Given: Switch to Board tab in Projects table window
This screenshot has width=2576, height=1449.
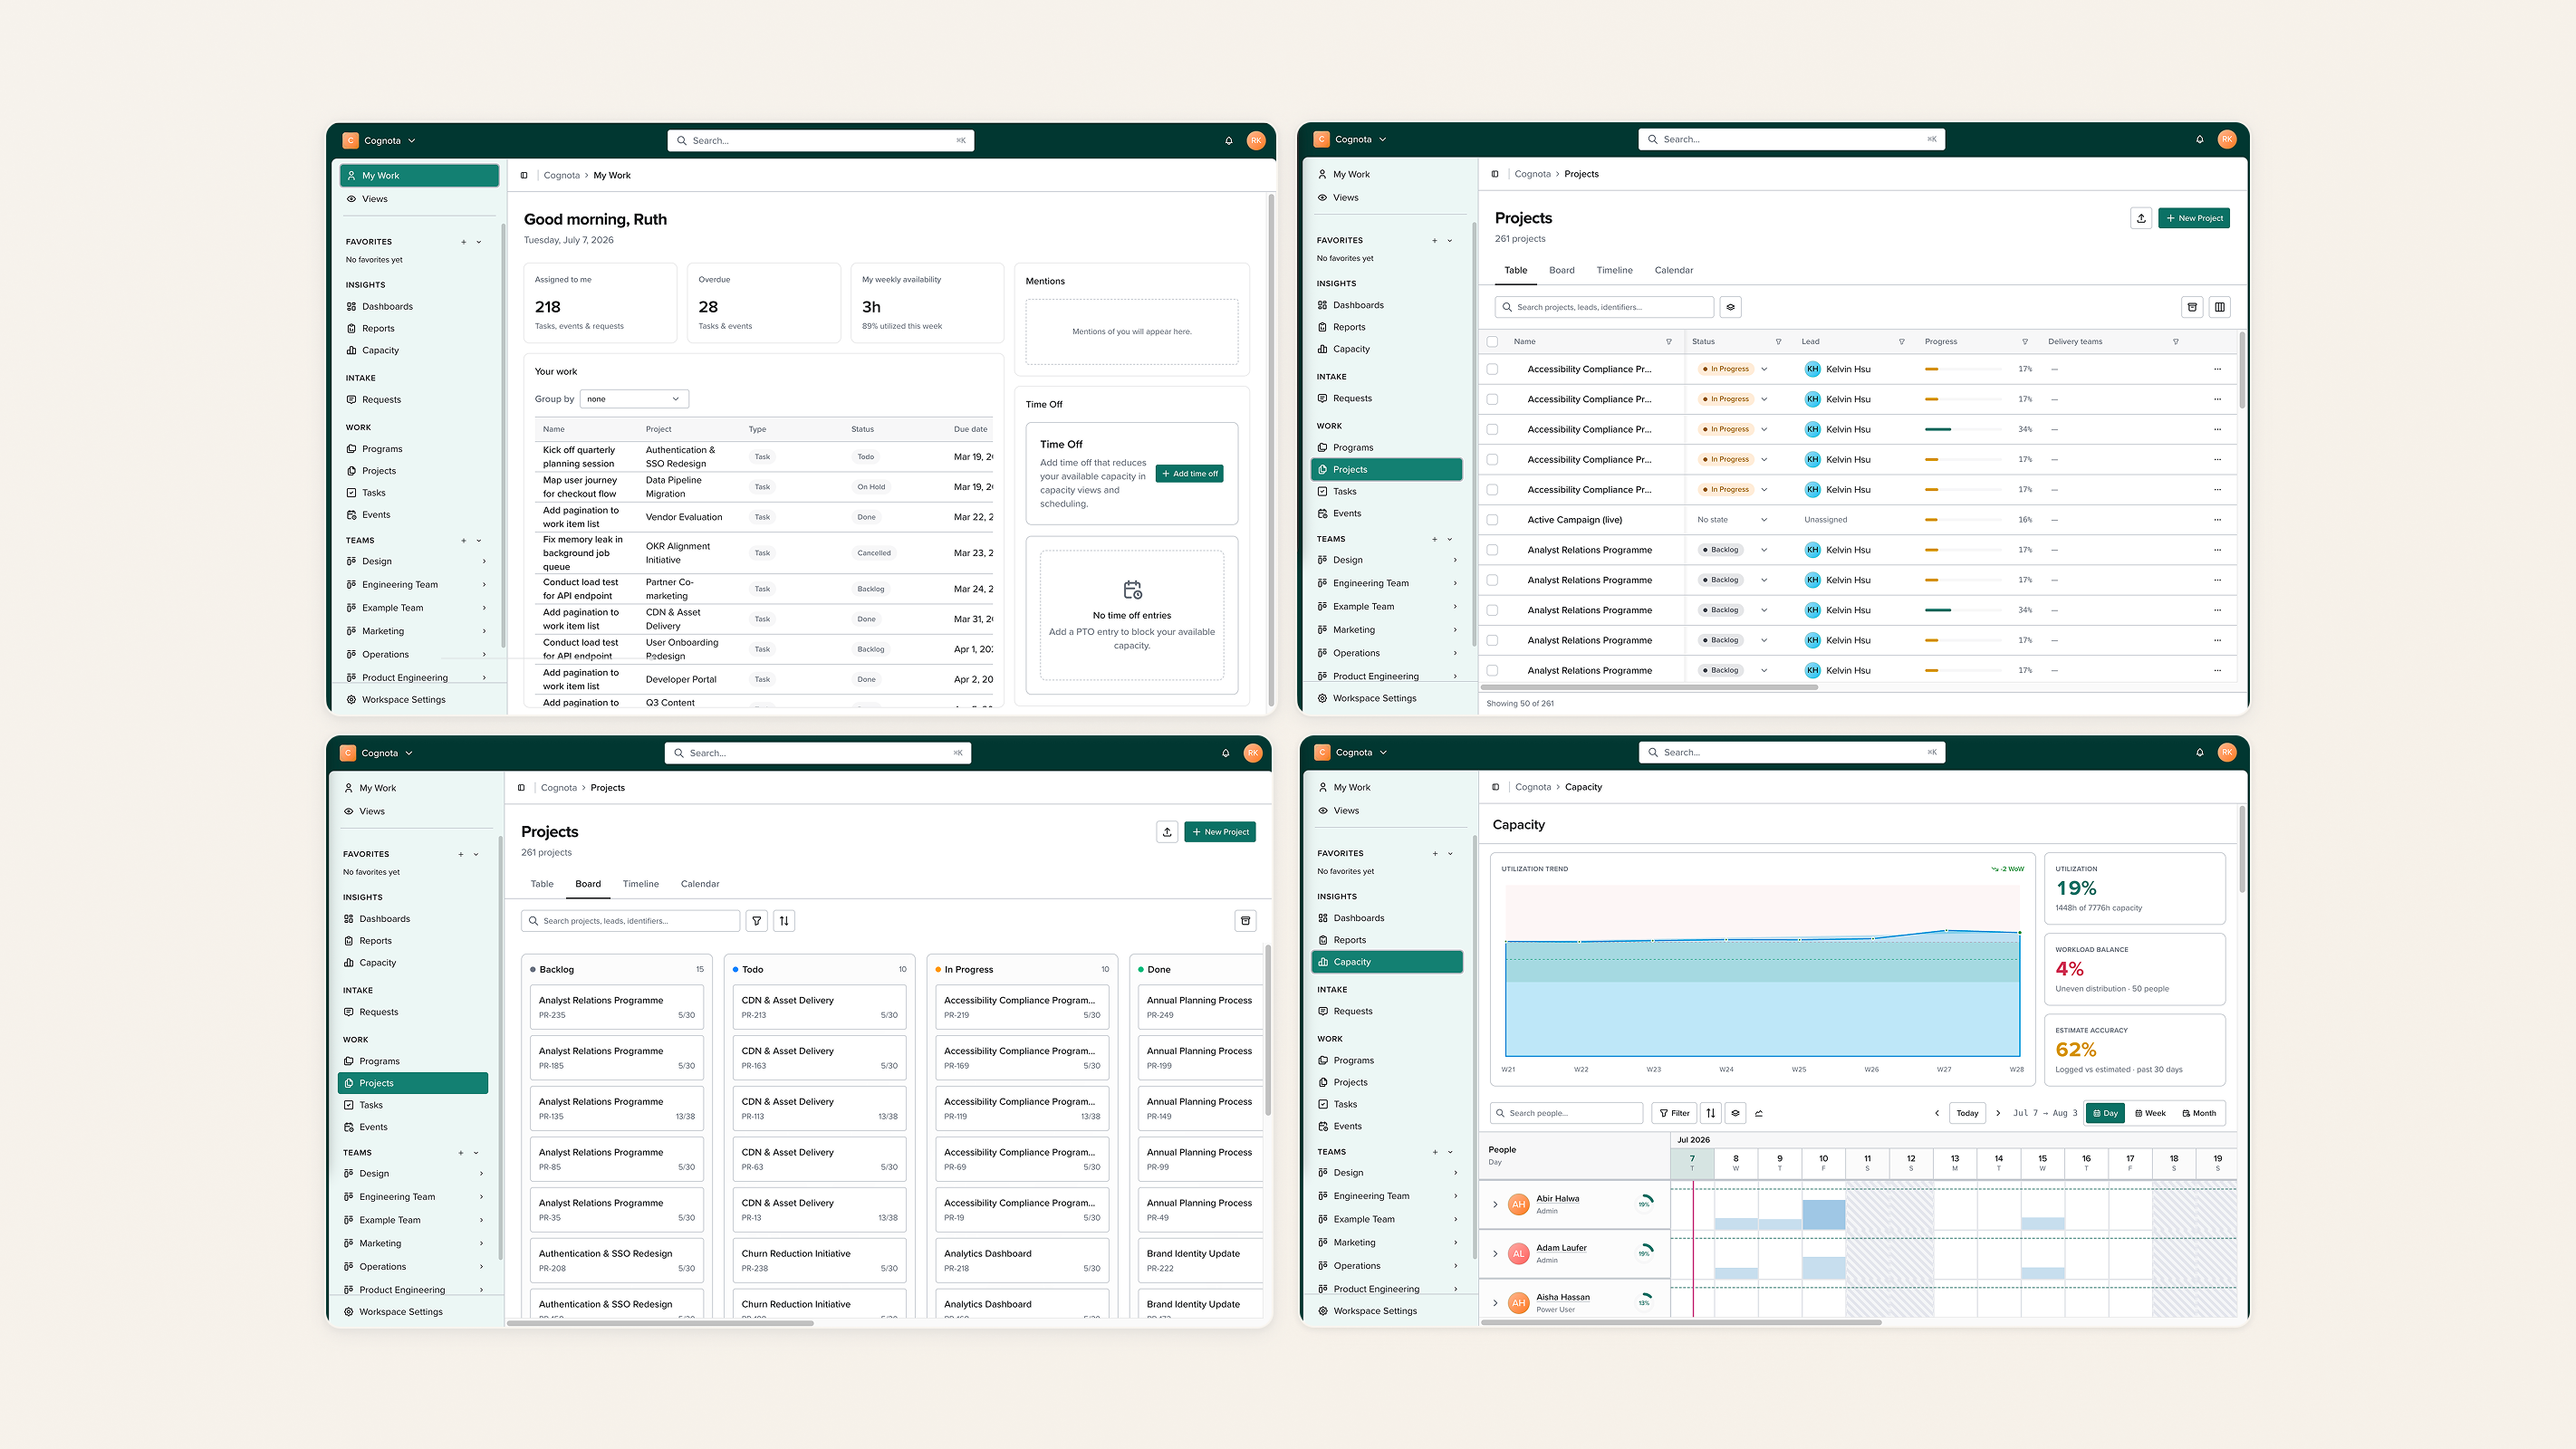Looking at the screenshot, I should 1561,270.
